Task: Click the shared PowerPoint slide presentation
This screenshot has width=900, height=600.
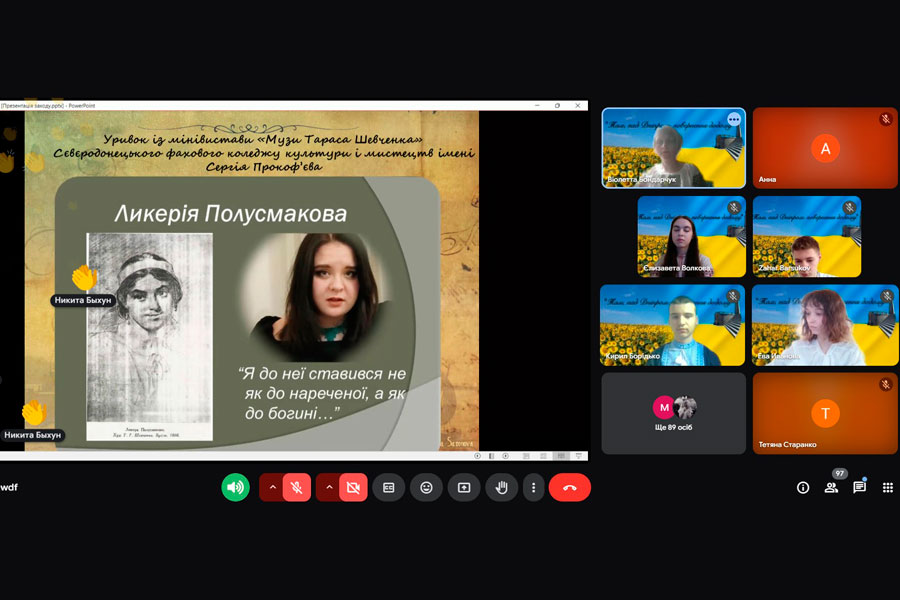Action: pyautogui.click(x=251, y=281)
